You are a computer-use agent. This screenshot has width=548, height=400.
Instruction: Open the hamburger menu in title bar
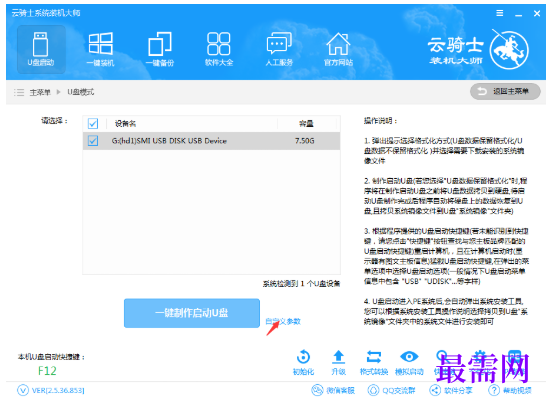pyautogui.click(x=500, y=13)
